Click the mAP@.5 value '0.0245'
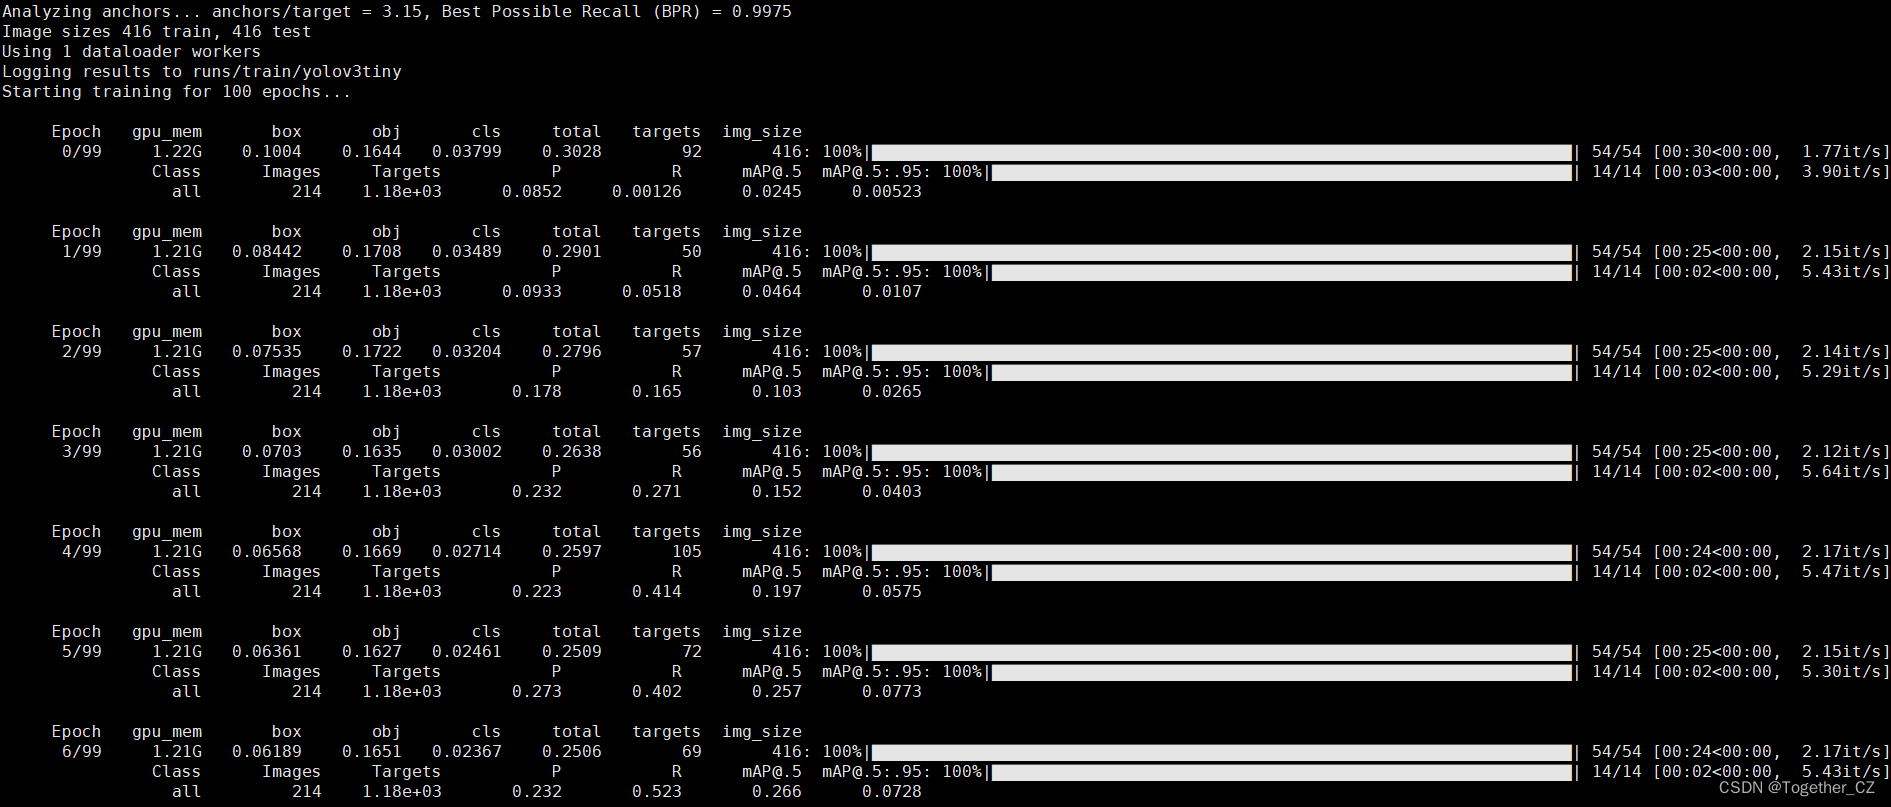 click(772, 192)
